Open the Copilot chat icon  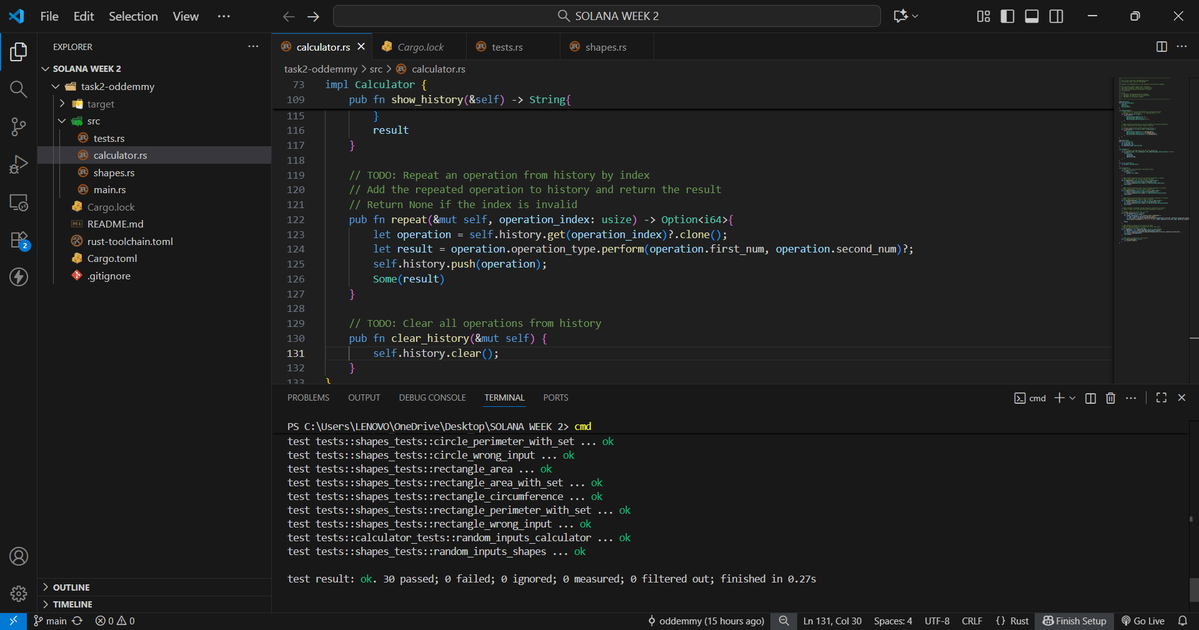click(x=901, y=16)
